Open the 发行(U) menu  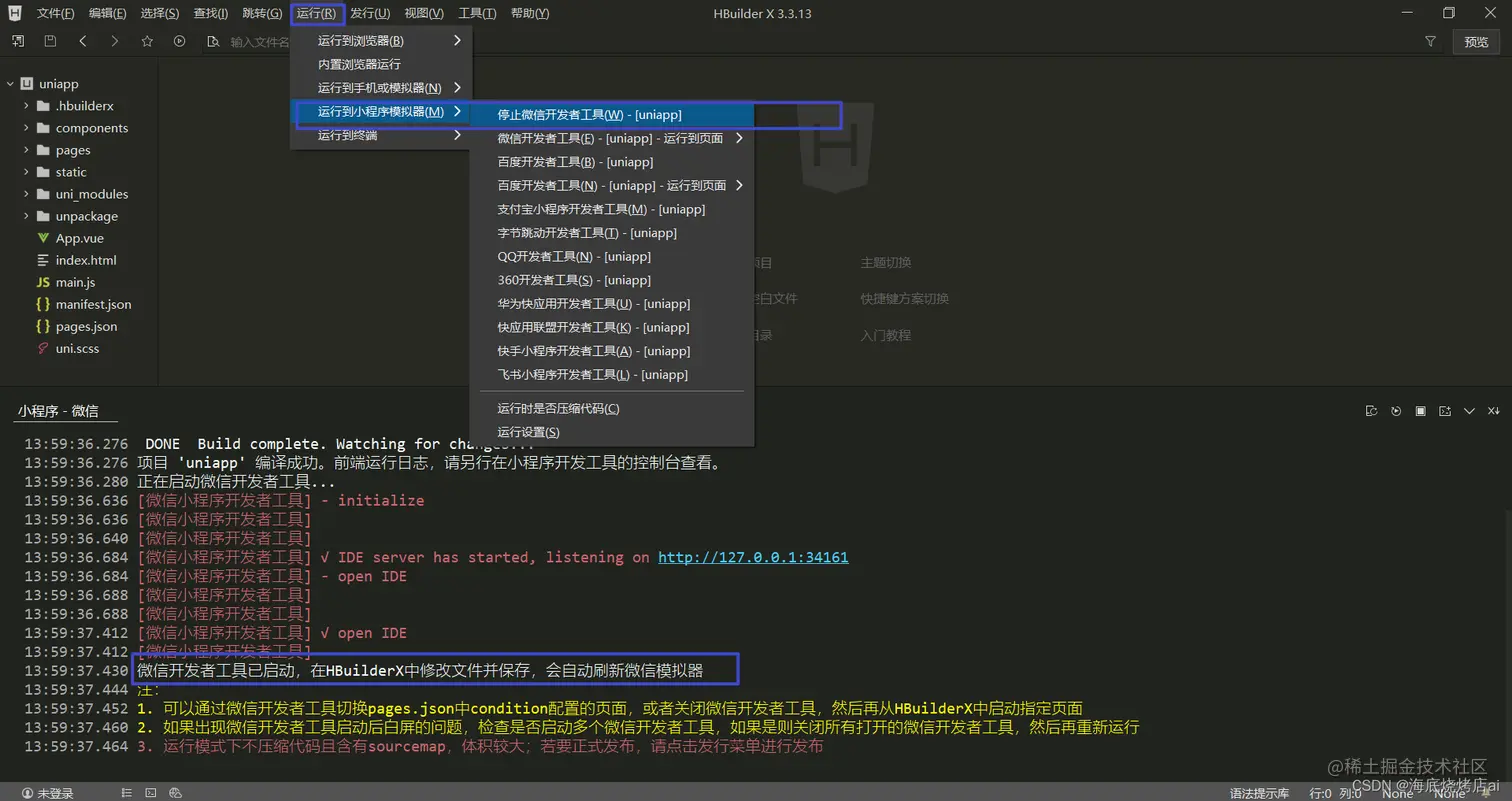click(x=370, y=13)
